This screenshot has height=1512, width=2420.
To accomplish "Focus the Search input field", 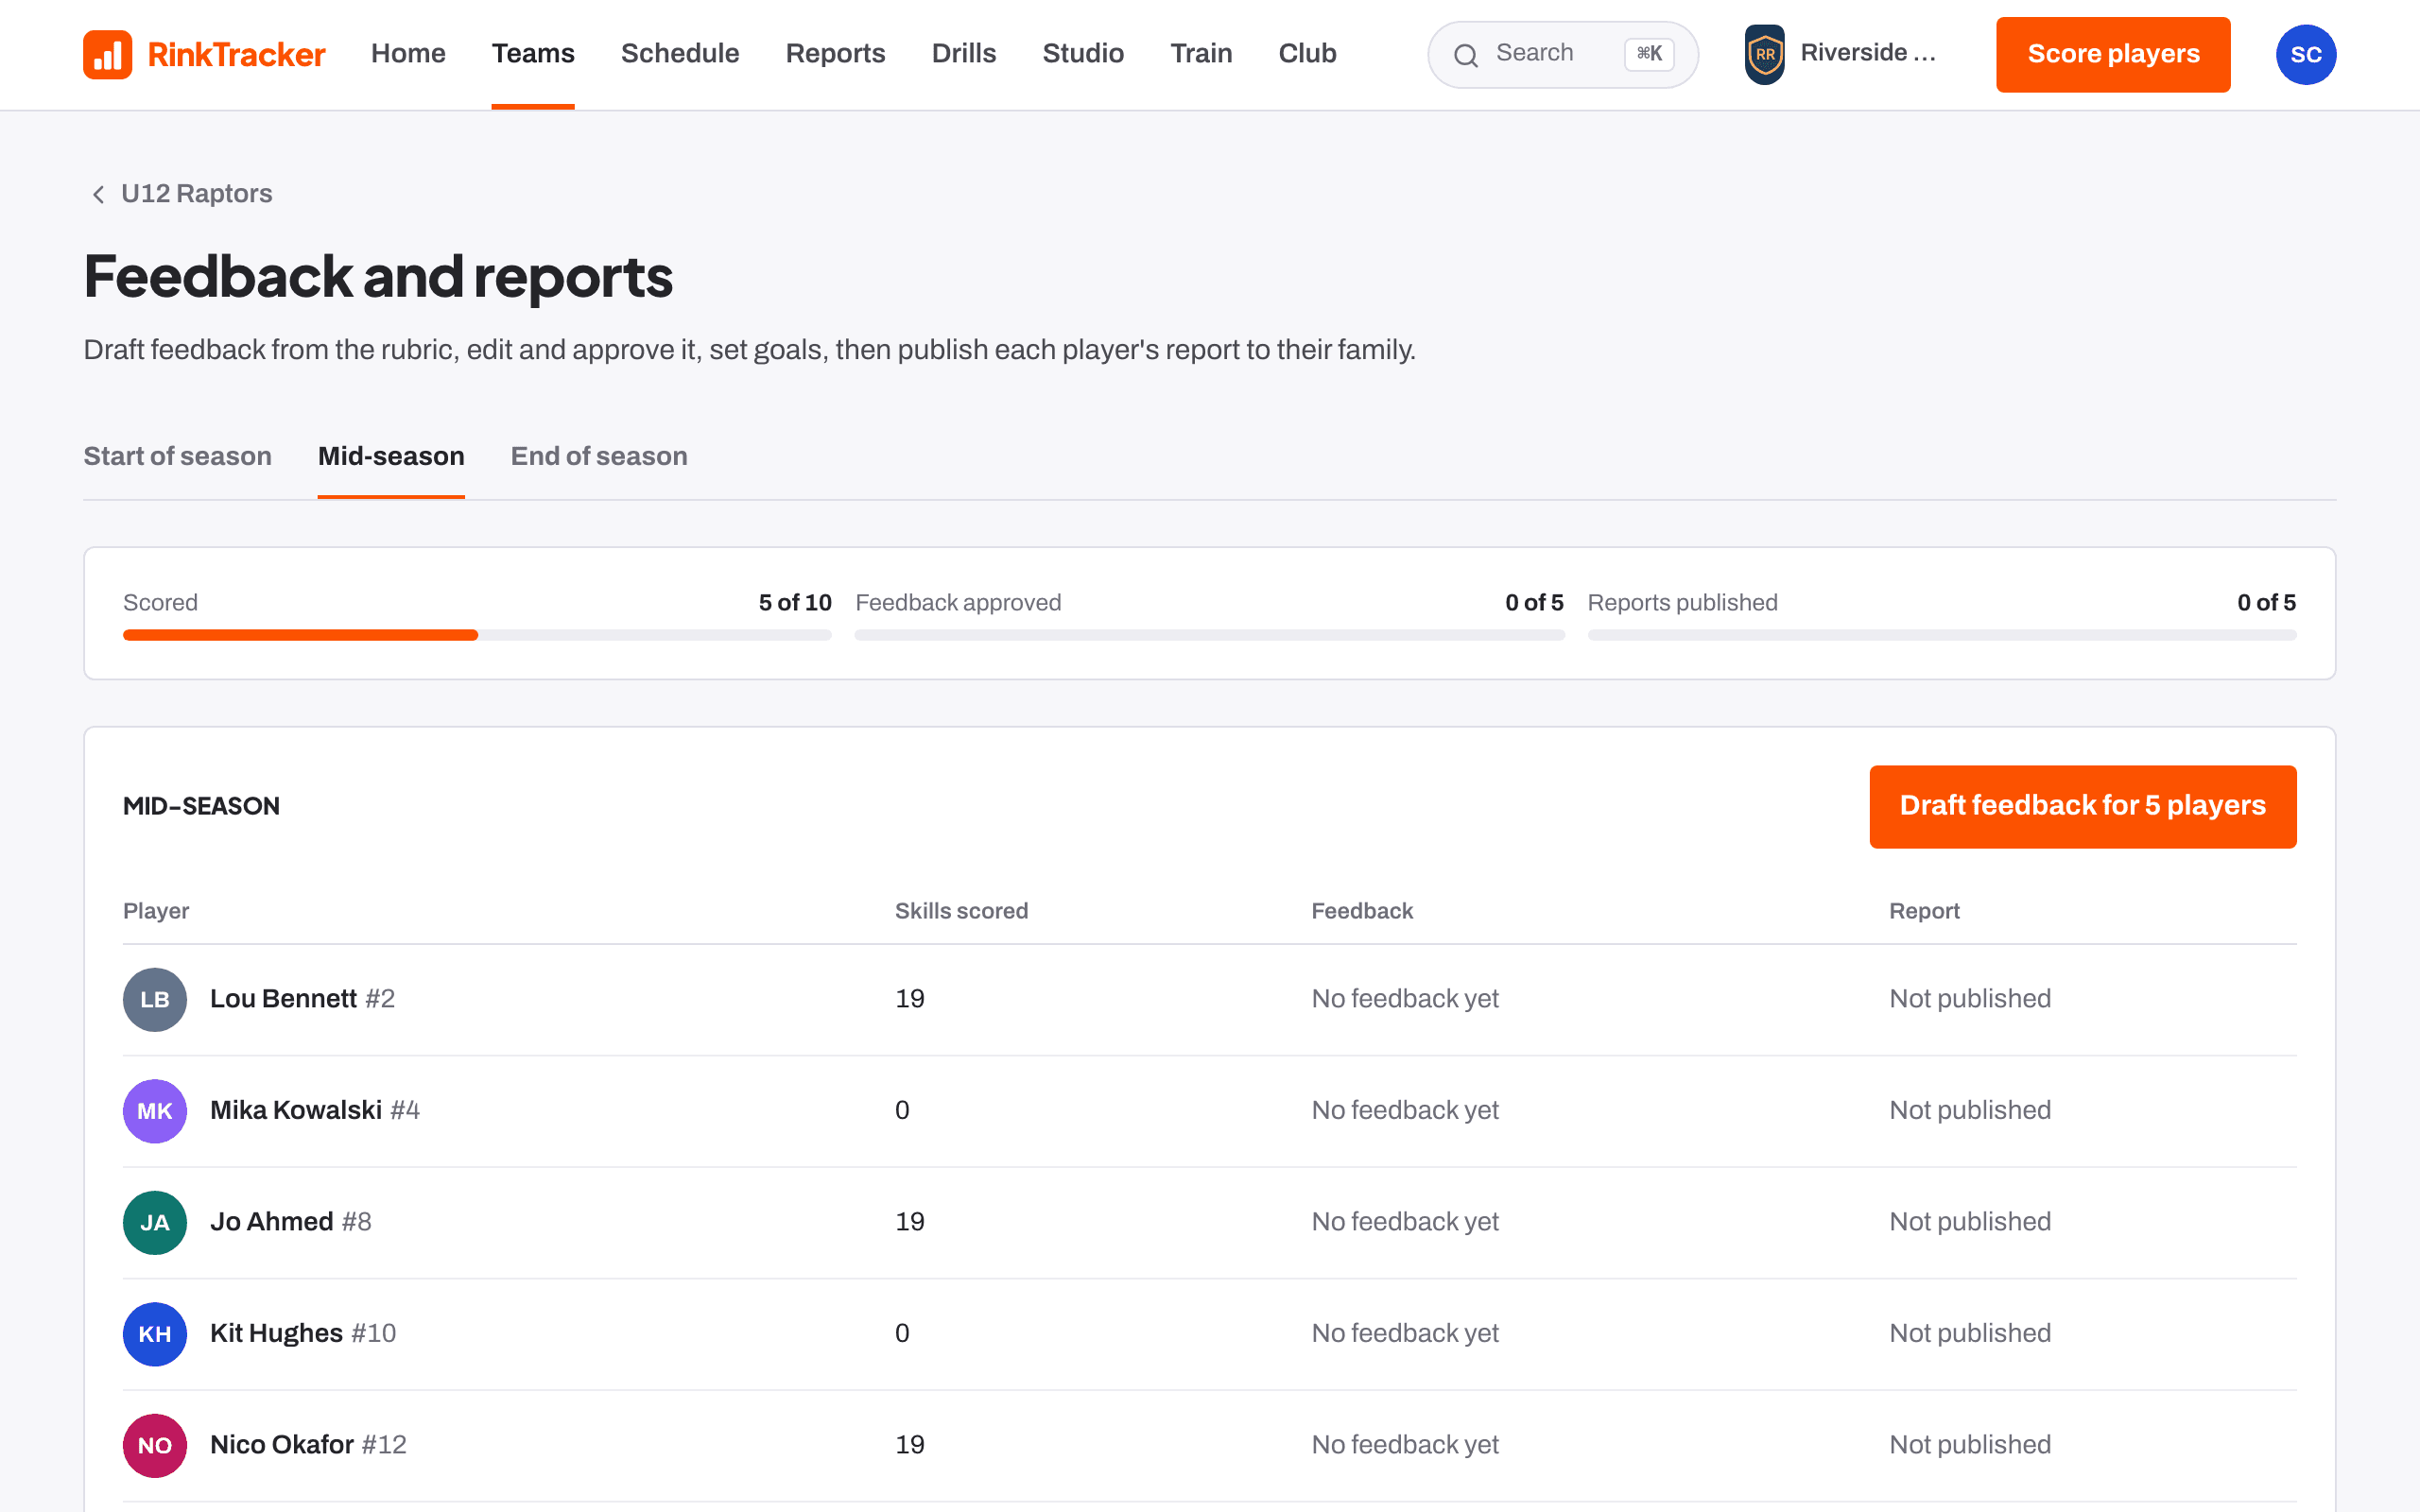I will coord(1562,54).
